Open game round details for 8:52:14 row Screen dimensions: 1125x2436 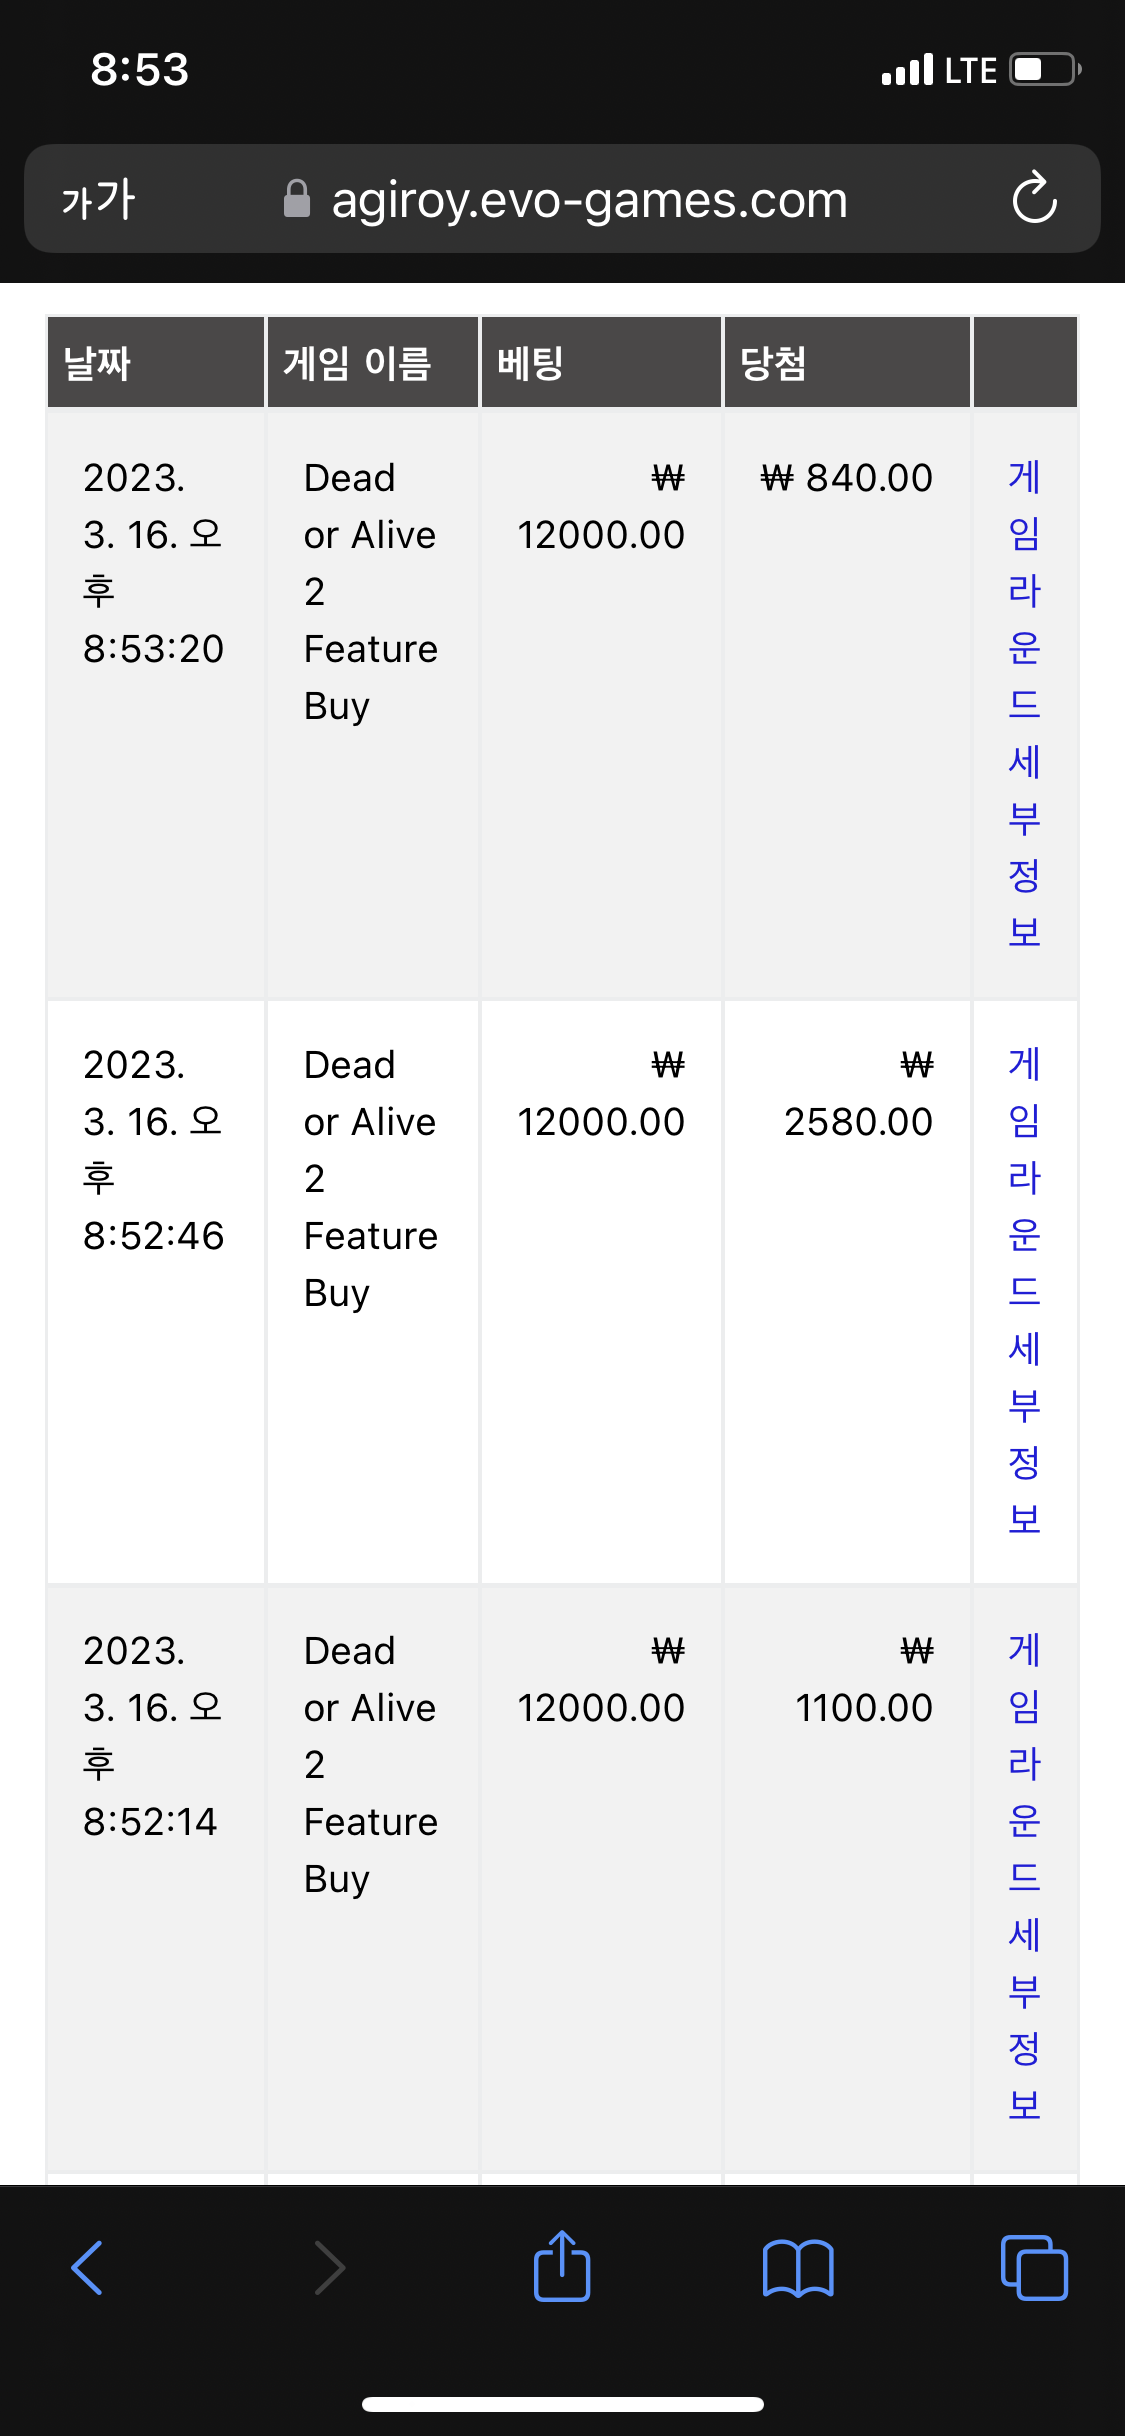pyautogui.click(x=1025, y=1877)
